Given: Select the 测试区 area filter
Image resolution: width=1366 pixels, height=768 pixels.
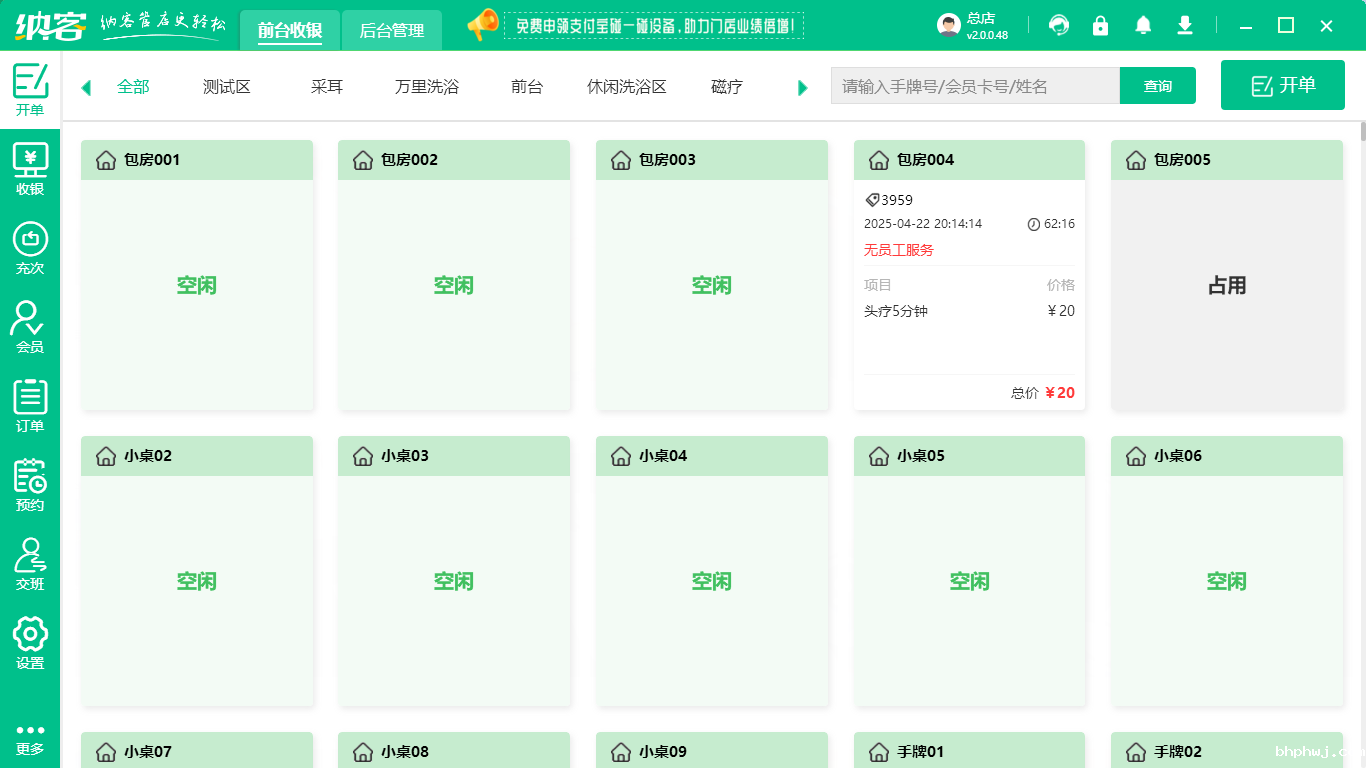Looking at the screenshot, I should [227, 87].
